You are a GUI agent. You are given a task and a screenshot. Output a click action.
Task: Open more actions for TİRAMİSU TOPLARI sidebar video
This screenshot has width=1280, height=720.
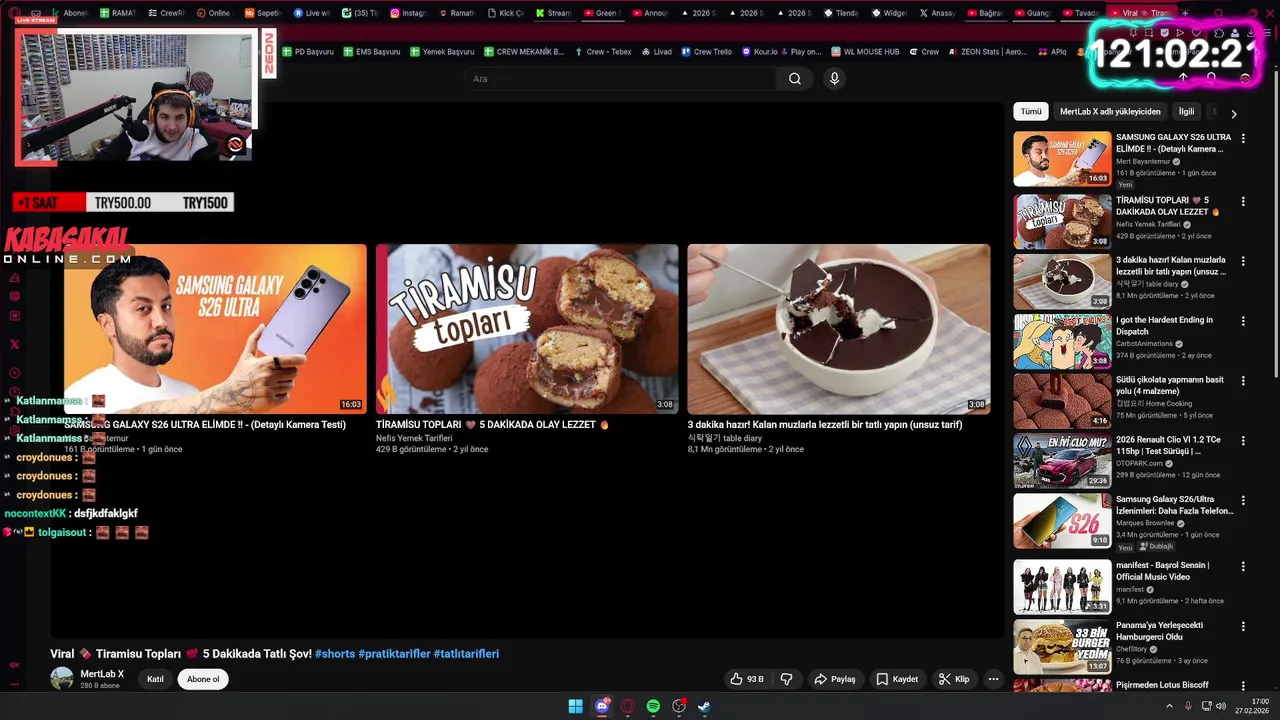[x=1243, y=201]
